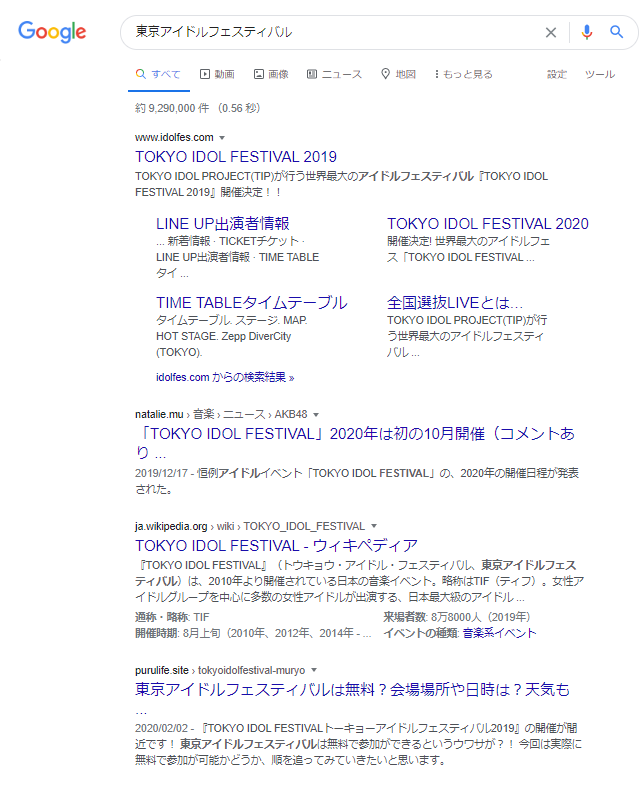The image size is (641, 785).
Task: Open 全国選抜LIVEとは sitelink
Action: 455,302
